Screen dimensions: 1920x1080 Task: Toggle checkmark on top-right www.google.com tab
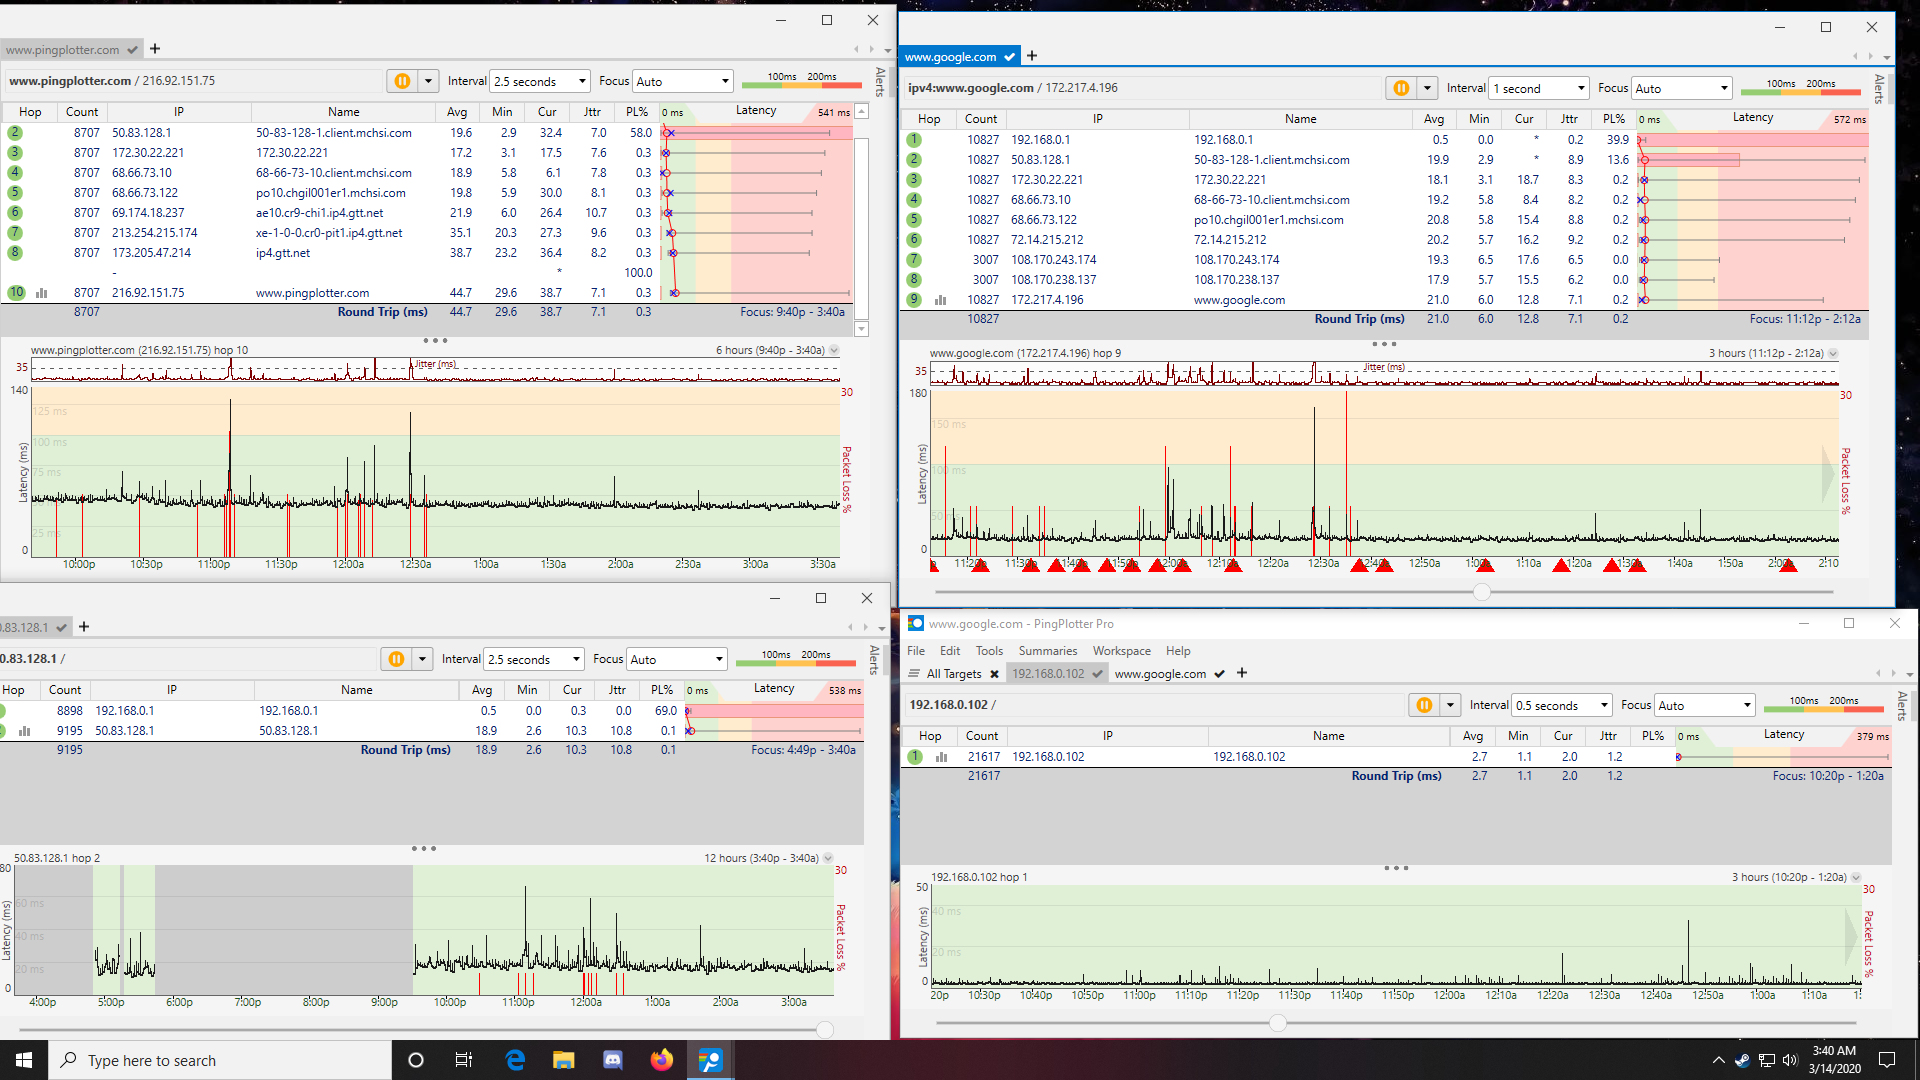1010,57
